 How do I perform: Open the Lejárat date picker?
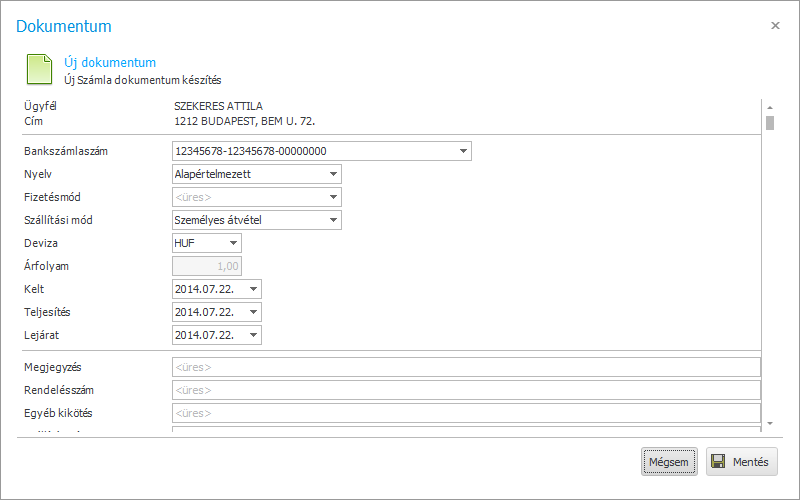pyautogui.click(x=253, y=335)
